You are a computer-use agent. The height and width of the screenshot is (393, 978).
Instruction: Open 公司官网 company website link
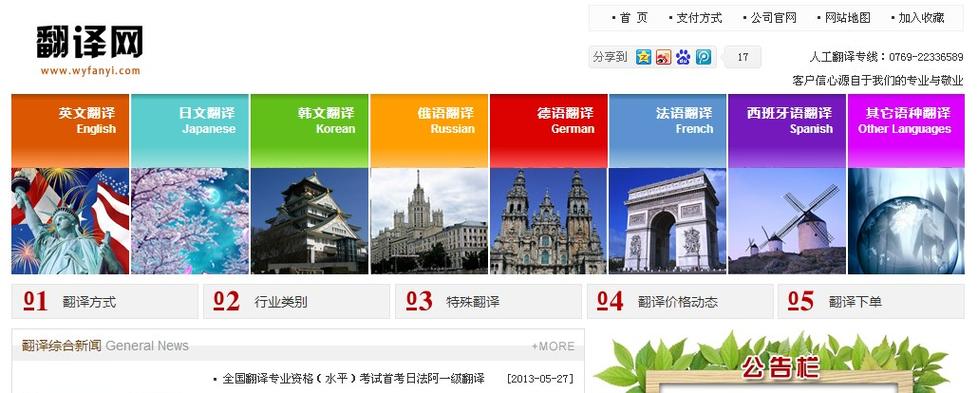pos(770,18)
